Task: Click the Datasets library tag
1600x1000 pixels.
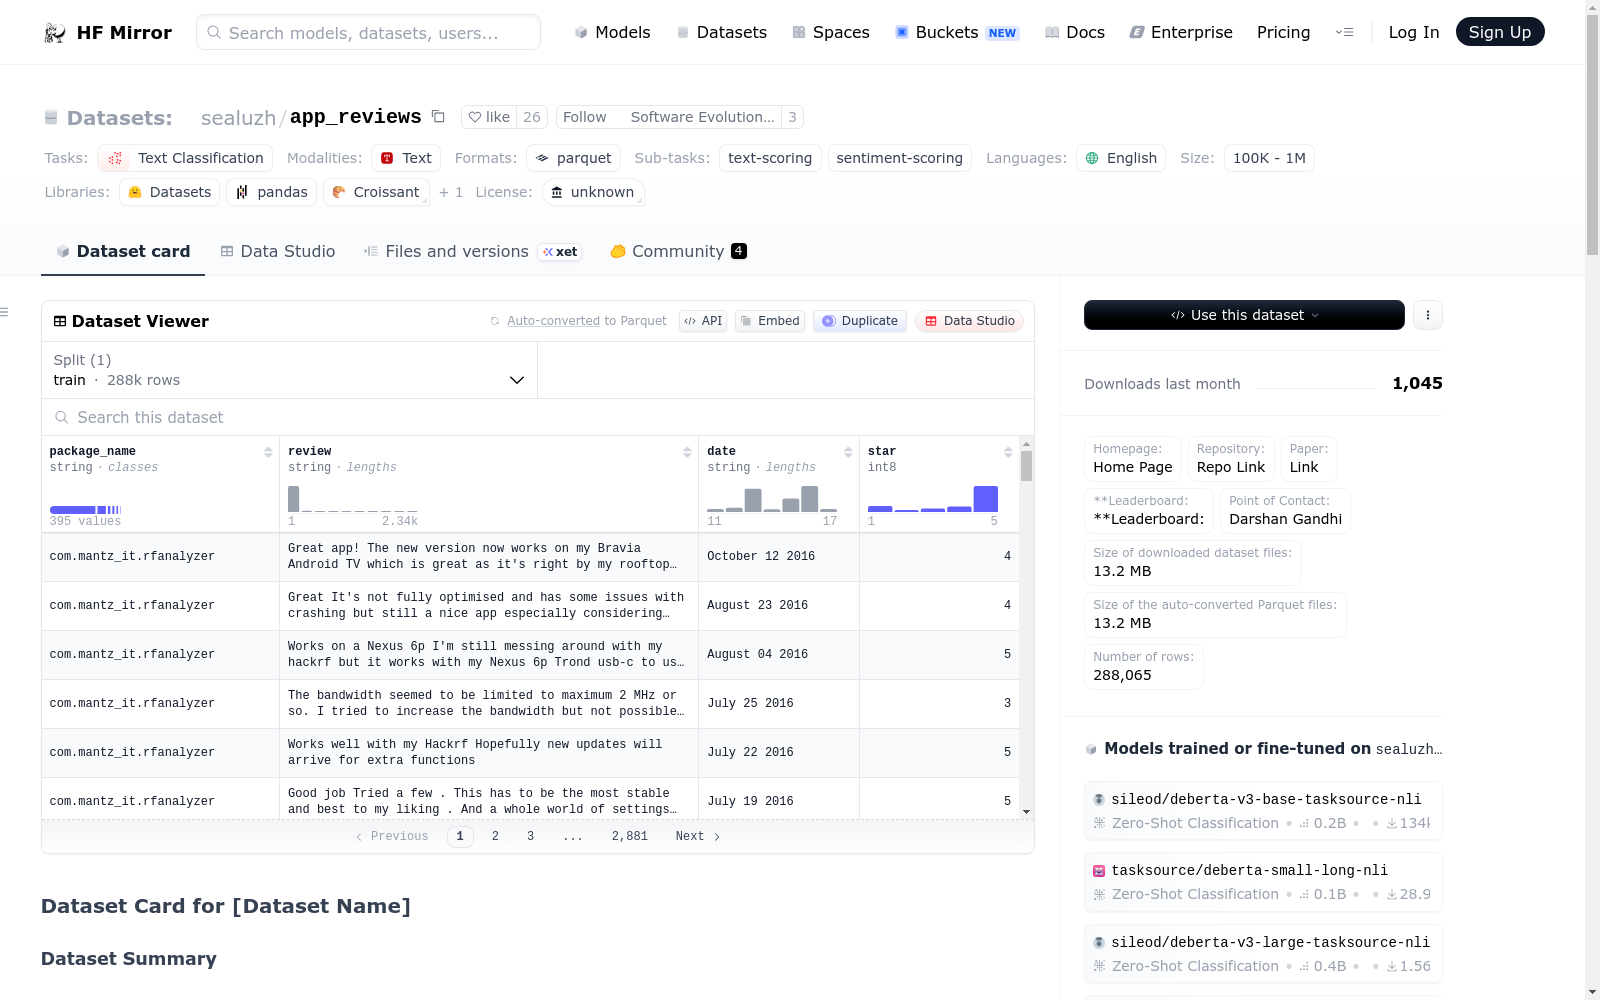Action: click(170, 192)
